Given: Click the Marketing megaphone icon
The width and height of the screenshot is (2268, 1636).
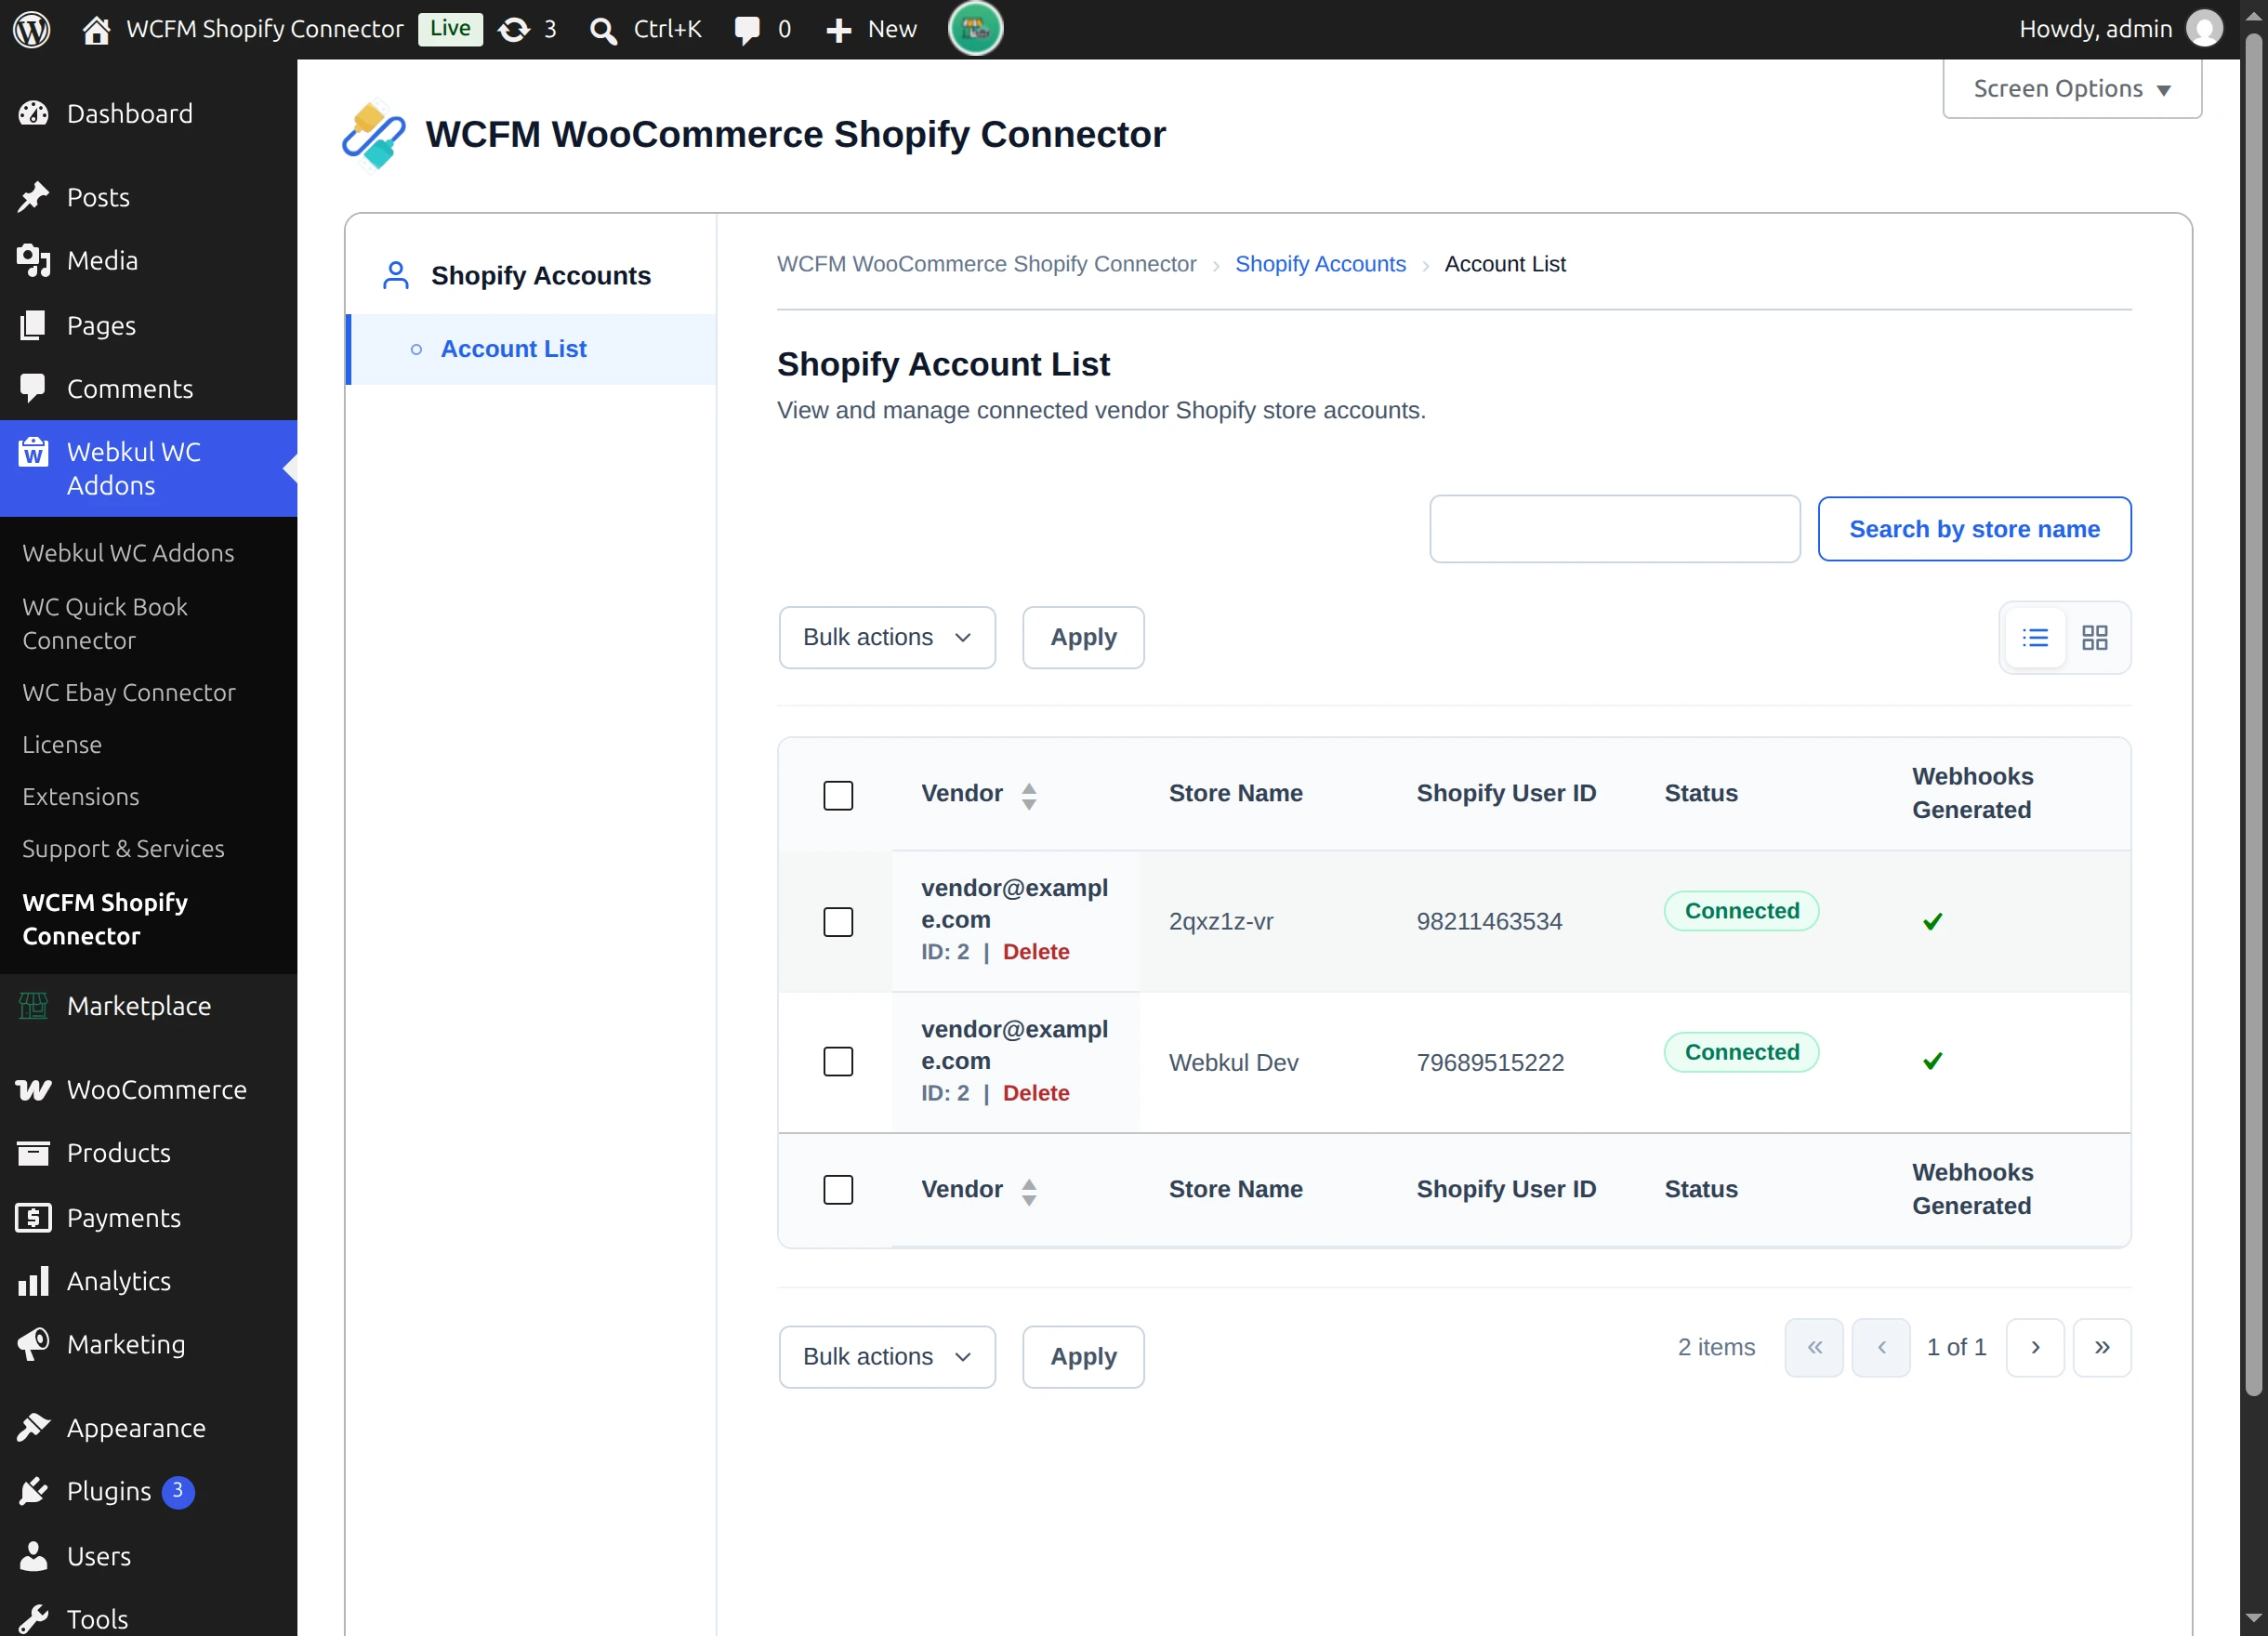Looking at the screenshot, I should click(x=33, y=1344).
